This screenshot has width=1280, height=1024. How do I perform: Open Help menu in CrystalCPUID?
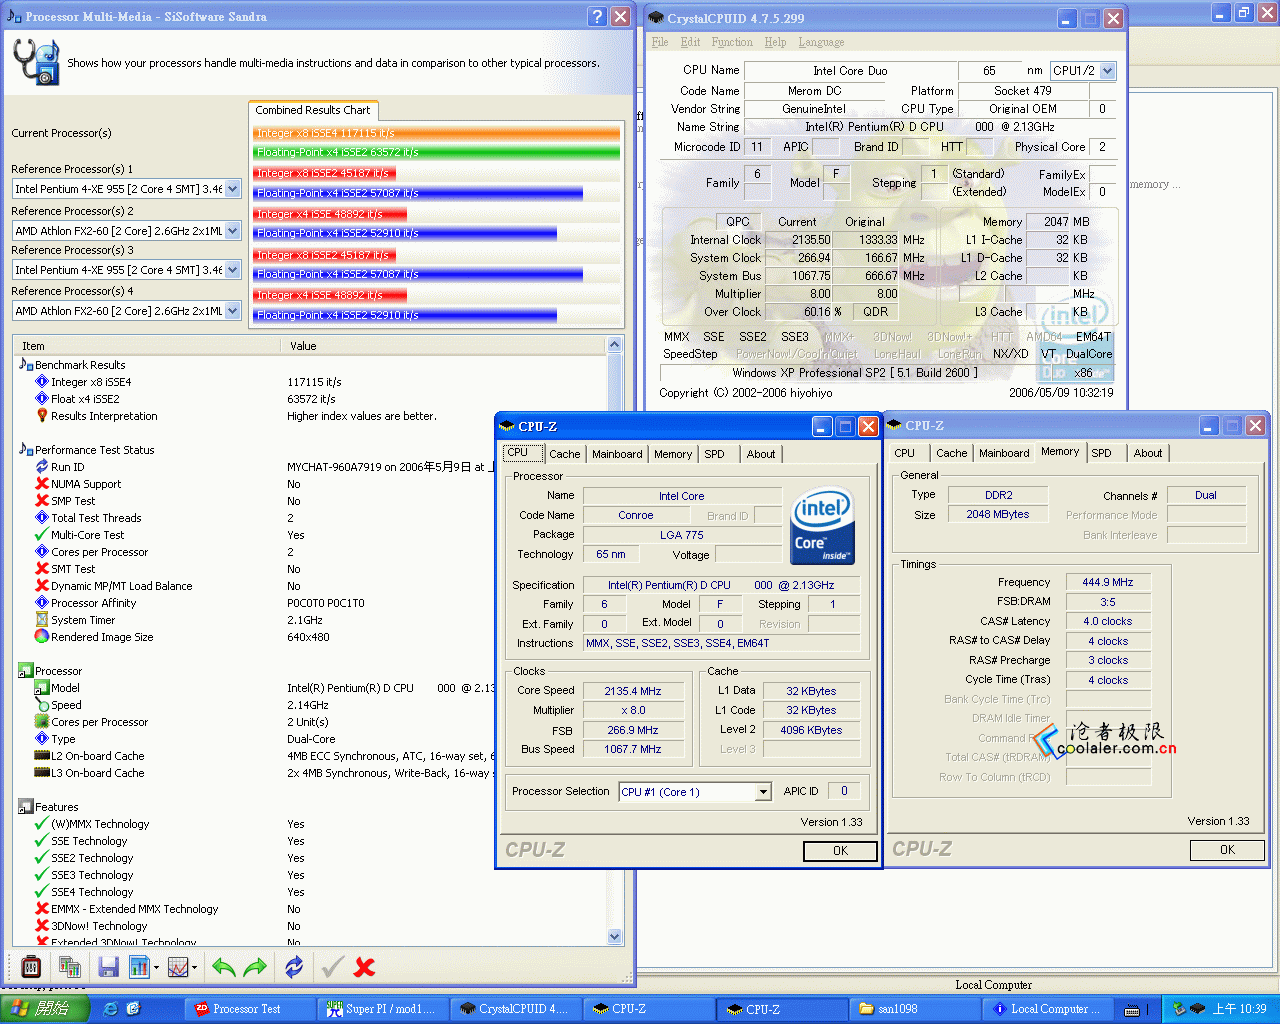(x=775, y=42)
